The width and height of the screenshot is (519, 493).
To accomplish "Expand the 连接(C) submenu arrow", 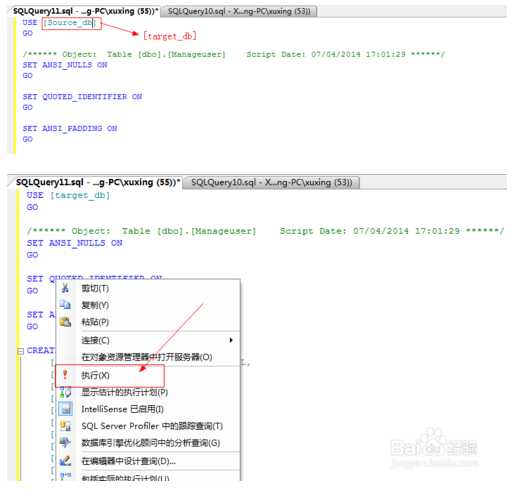I will coord(231,340).
